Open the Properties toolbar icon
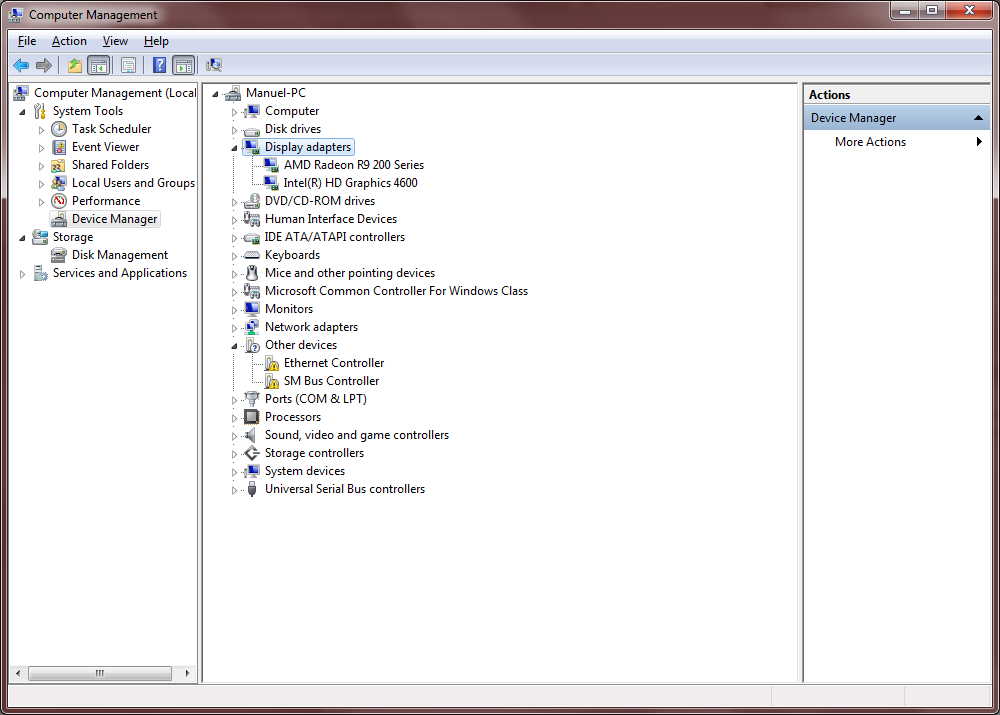 [128, 66]
